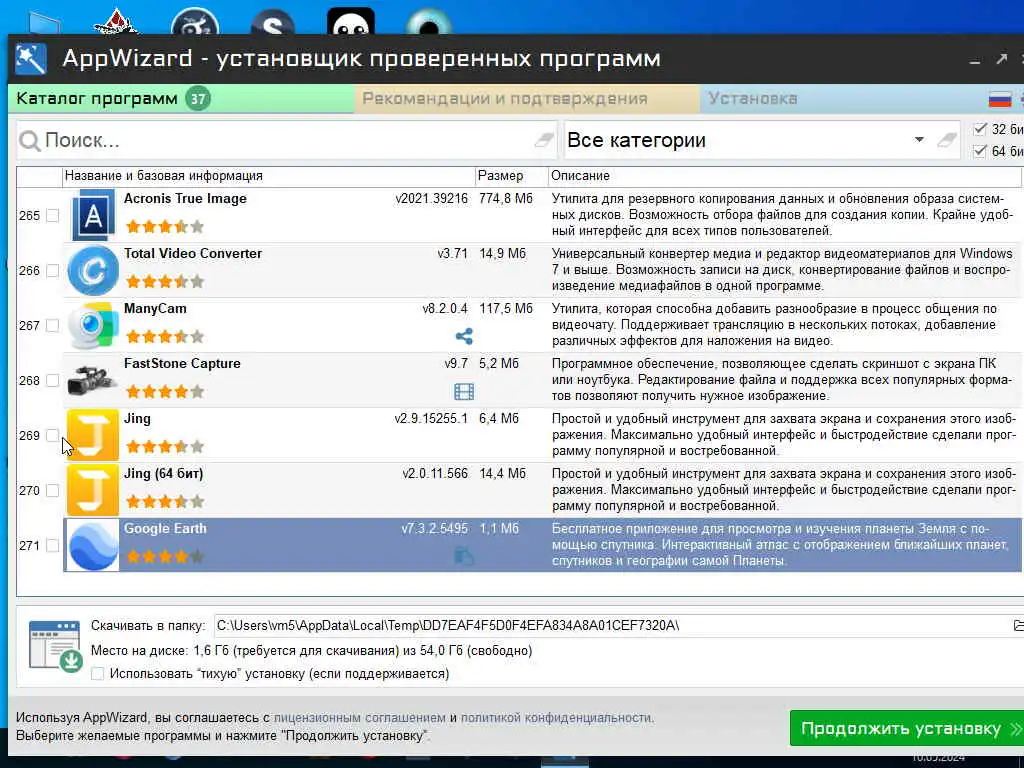Clear the search field with eraser icon
Screen dimensions: 1024x768
(543, 140)
